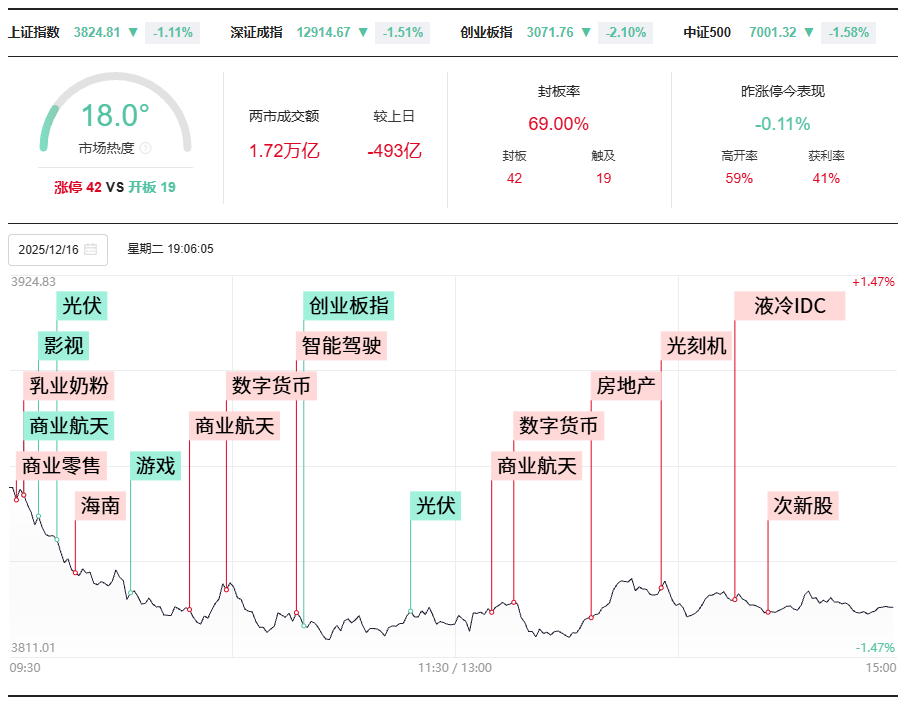Click the 涨停 42 count link
The image size is (911, 709).
77,186
